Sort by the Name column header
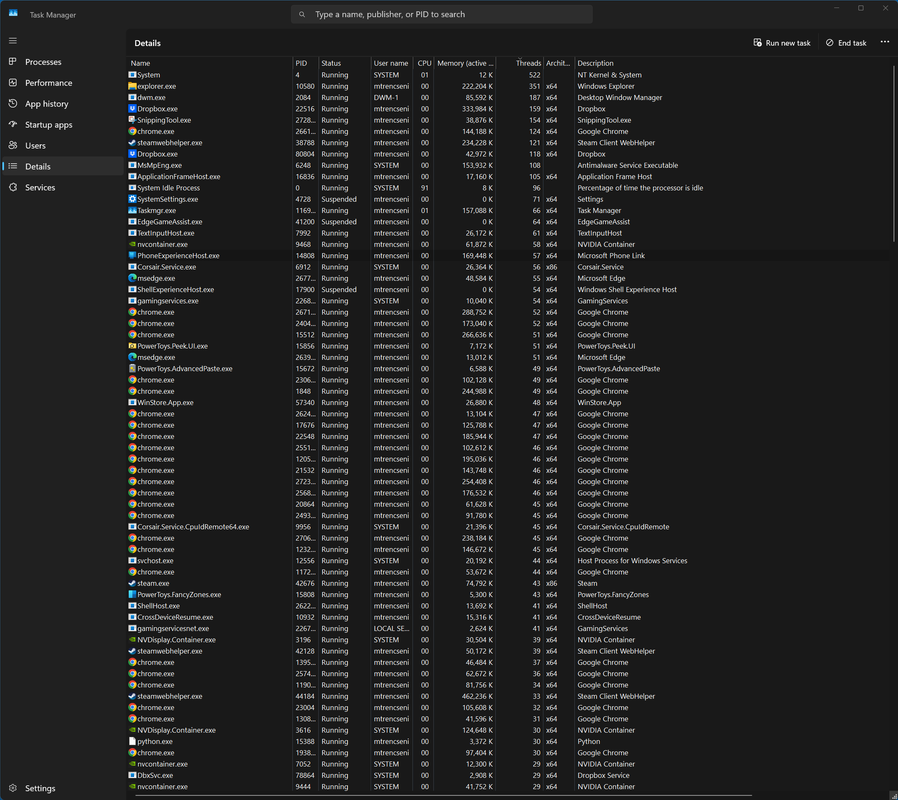Image resolution: width=898 pixels, height=800 pixels. [210, 63]
